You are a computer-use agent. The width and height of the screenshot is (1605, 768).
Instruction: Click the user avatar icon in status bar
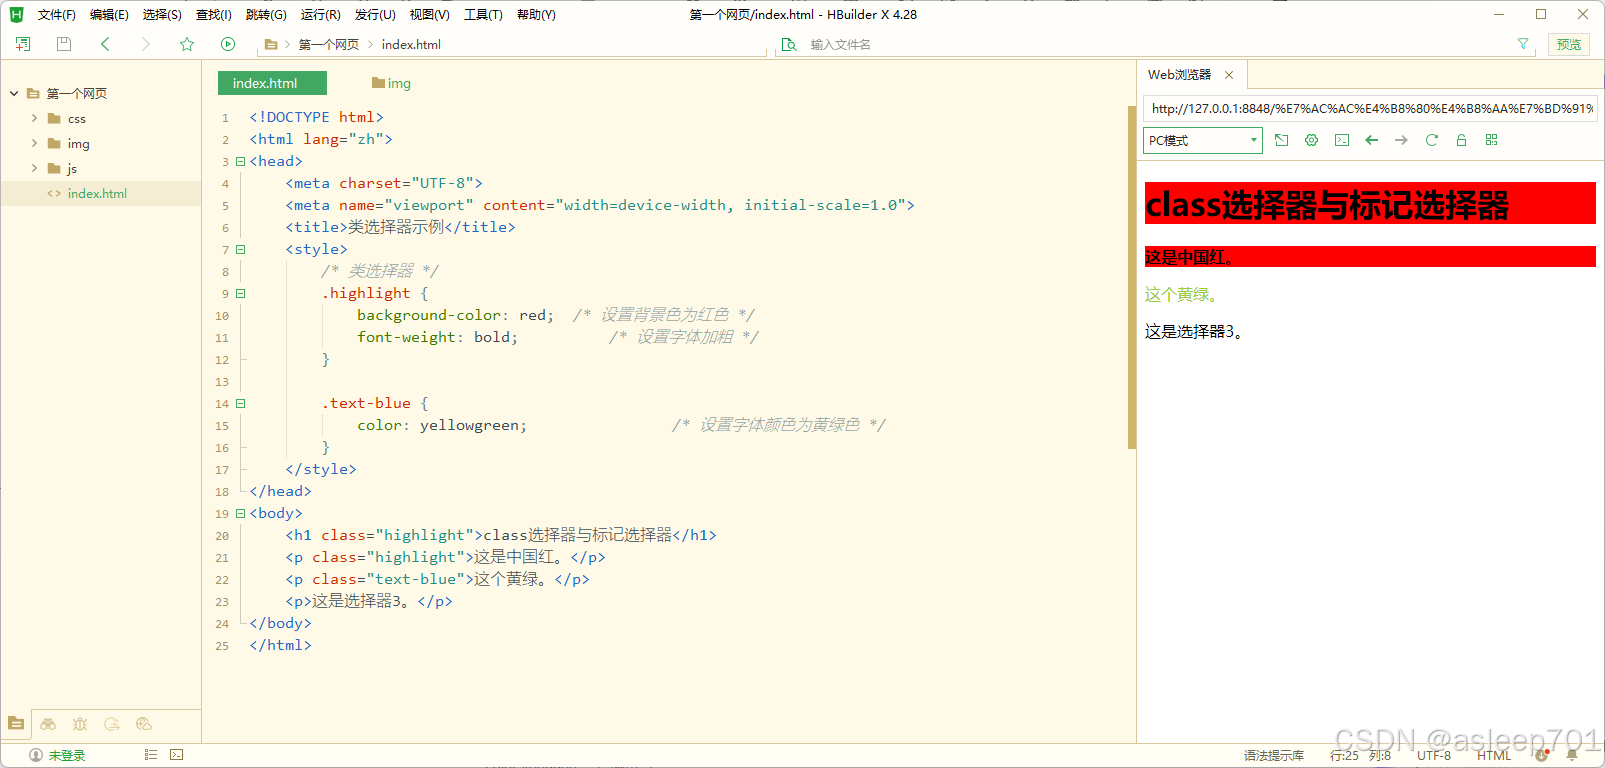[36, 755]
